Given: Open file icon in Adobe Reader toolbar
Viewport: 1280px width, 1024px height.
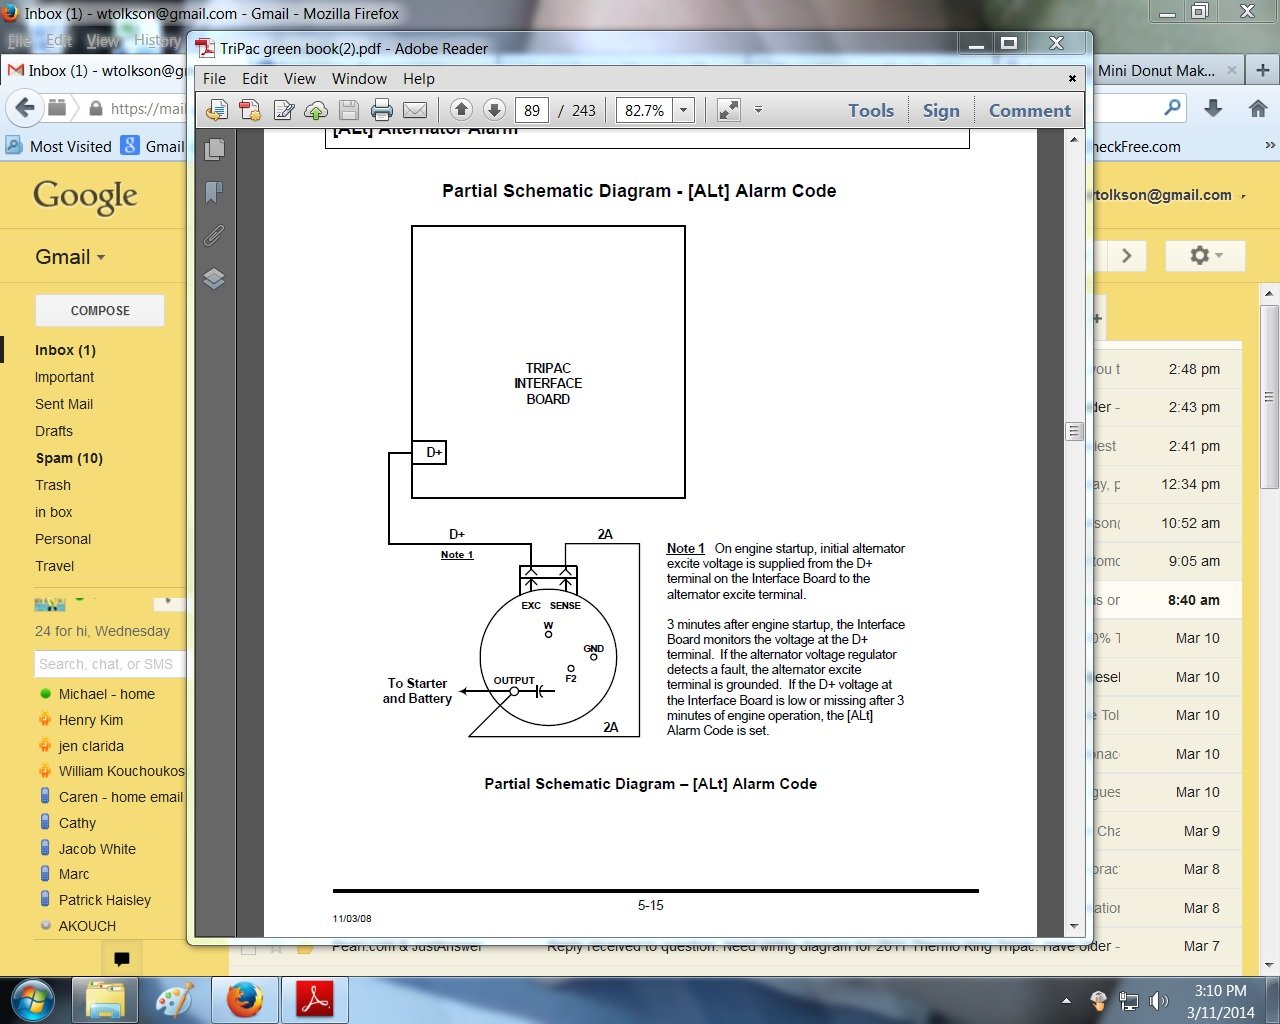Looking at the screenshot, I should point(217,110).
